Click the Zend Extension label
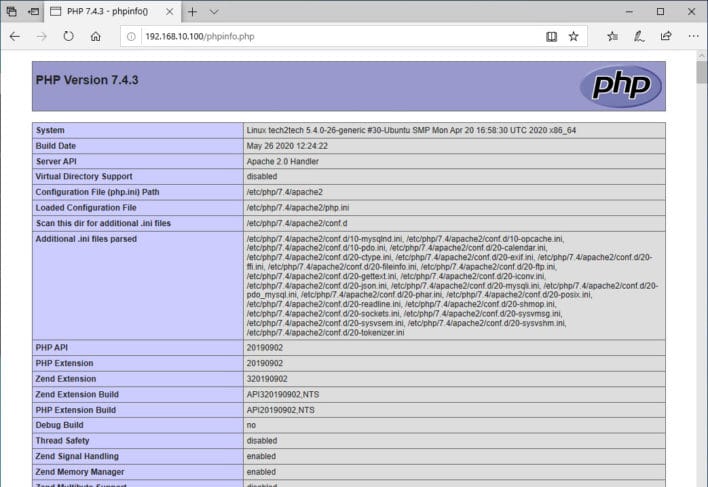Viewport: 708px width, 487px height. [x=65, y=379]
